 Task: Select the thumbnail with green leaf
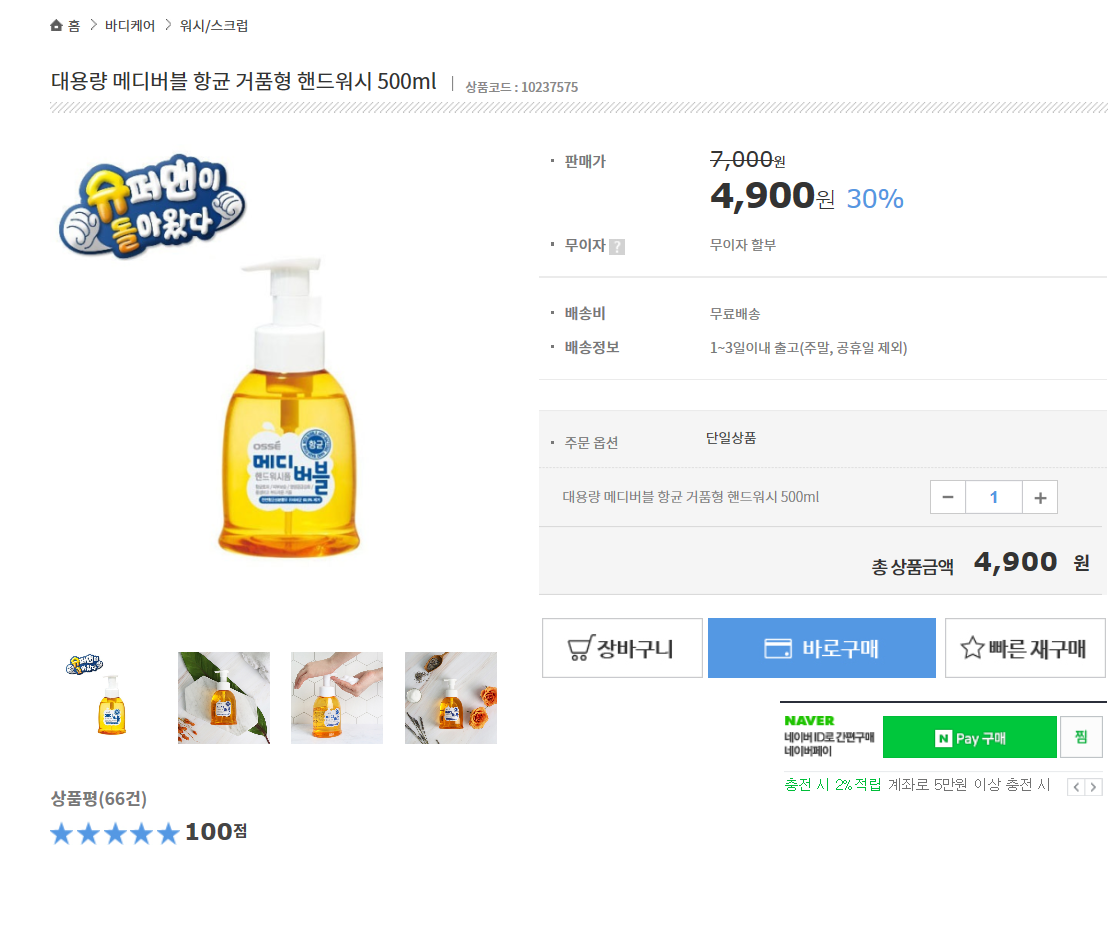(x=224, y=698)
